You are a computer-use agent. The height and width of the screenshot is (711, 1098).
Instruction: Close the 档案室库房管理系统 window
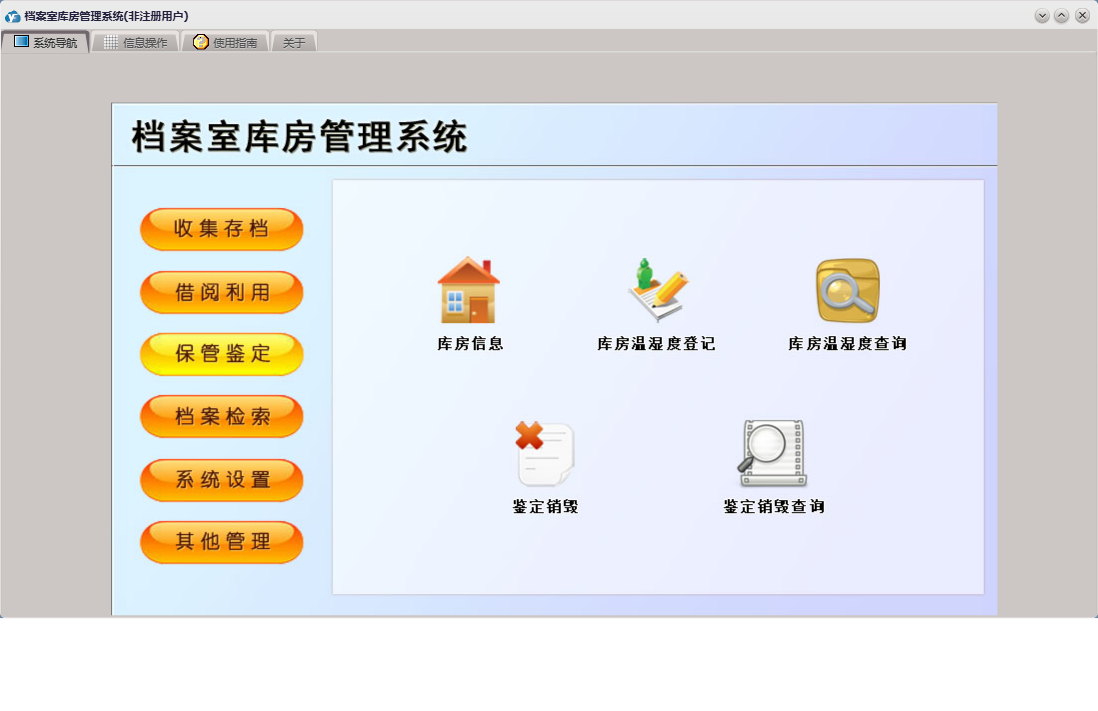pyautogui.click(x=1082, y=16)
